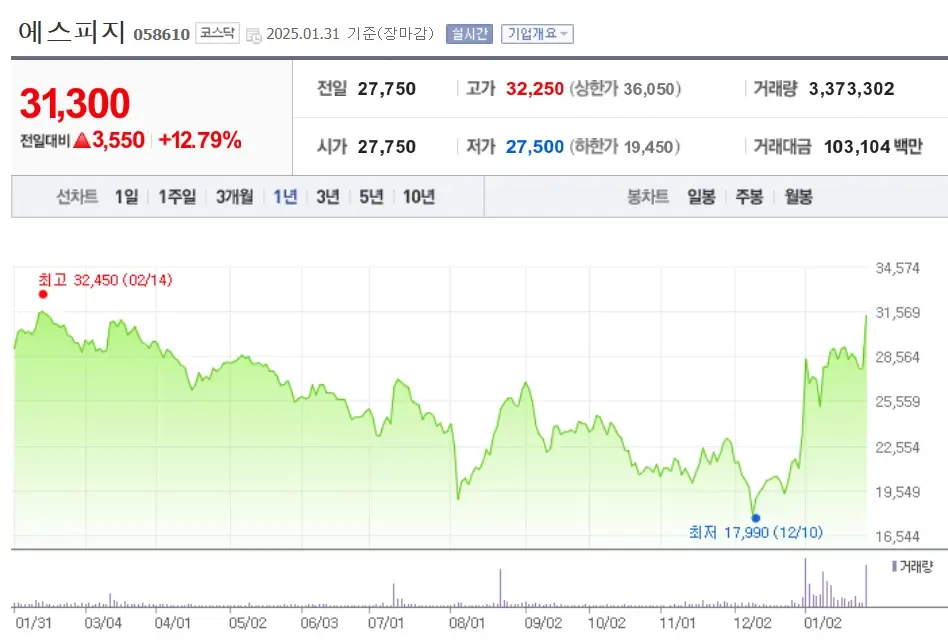Select the 5년 chart period tab
This screenshot has height=642, width=948.
click(371, 197)
